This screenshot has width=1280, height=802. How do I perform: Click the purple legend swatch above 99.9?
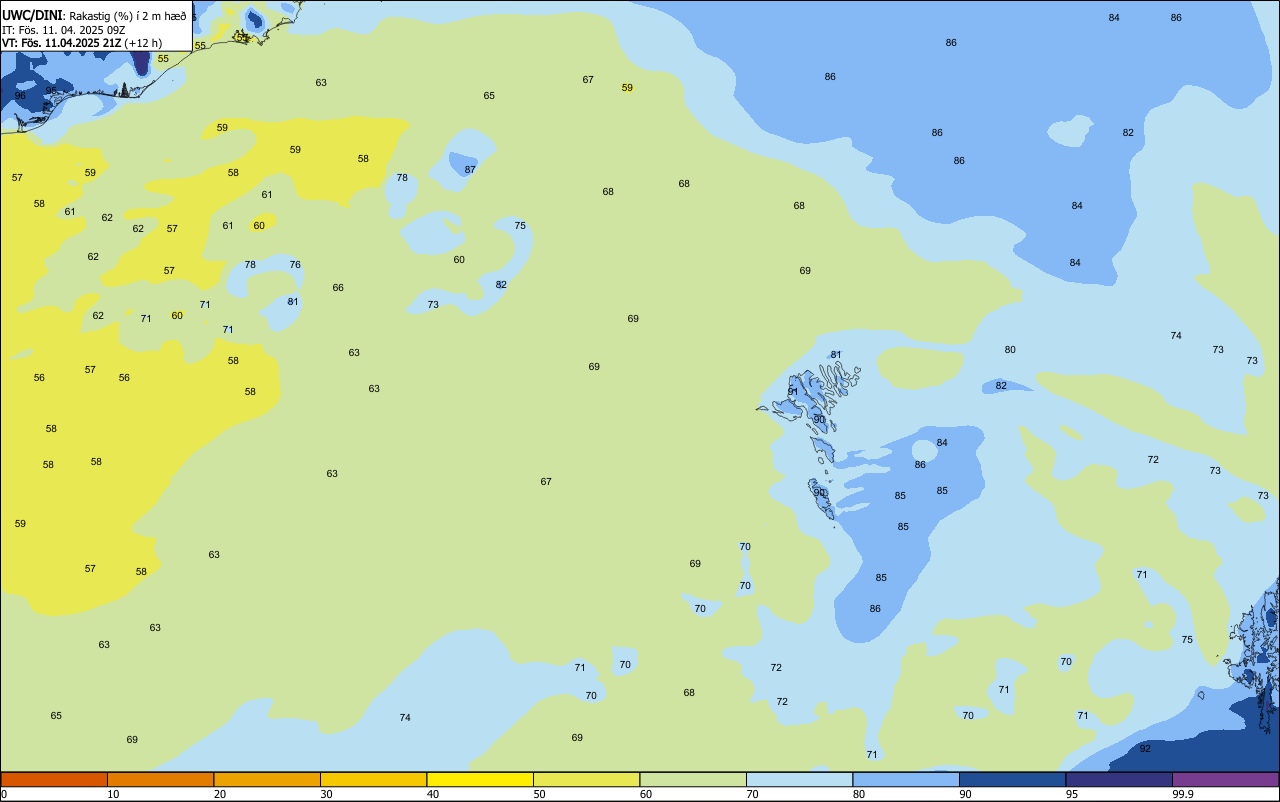point(1225,779)
